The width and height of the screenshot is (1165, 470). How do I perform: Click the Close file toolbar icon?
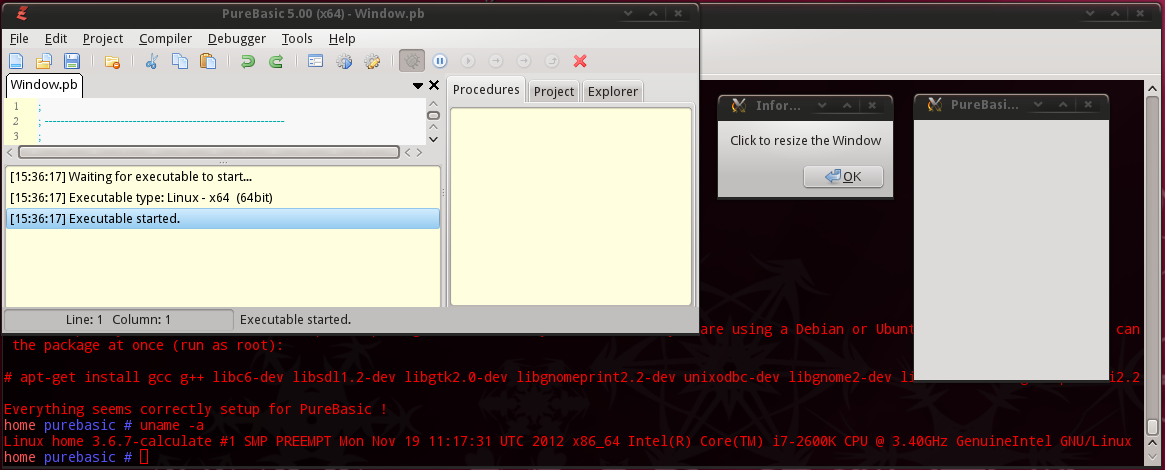(113, 61)
